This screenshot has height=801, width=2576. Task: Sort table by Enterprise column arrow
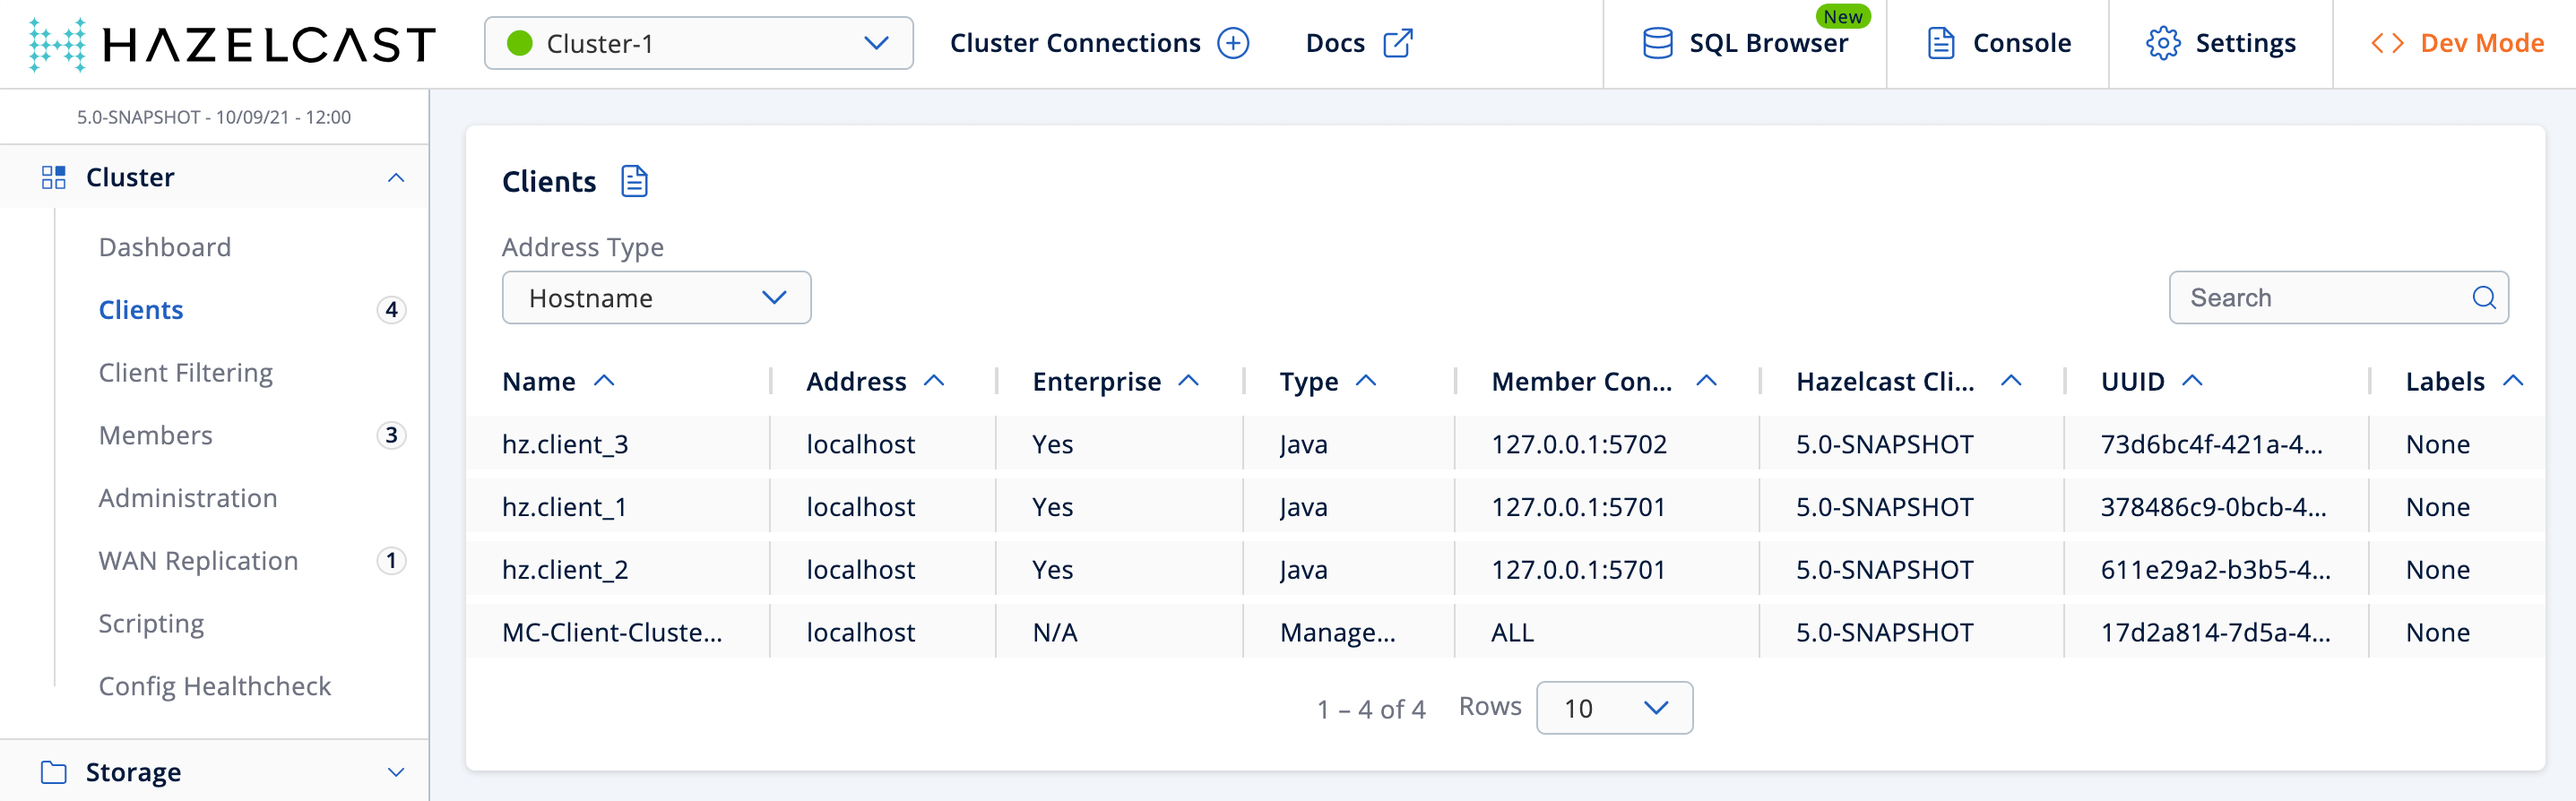tap(1188, 381)
